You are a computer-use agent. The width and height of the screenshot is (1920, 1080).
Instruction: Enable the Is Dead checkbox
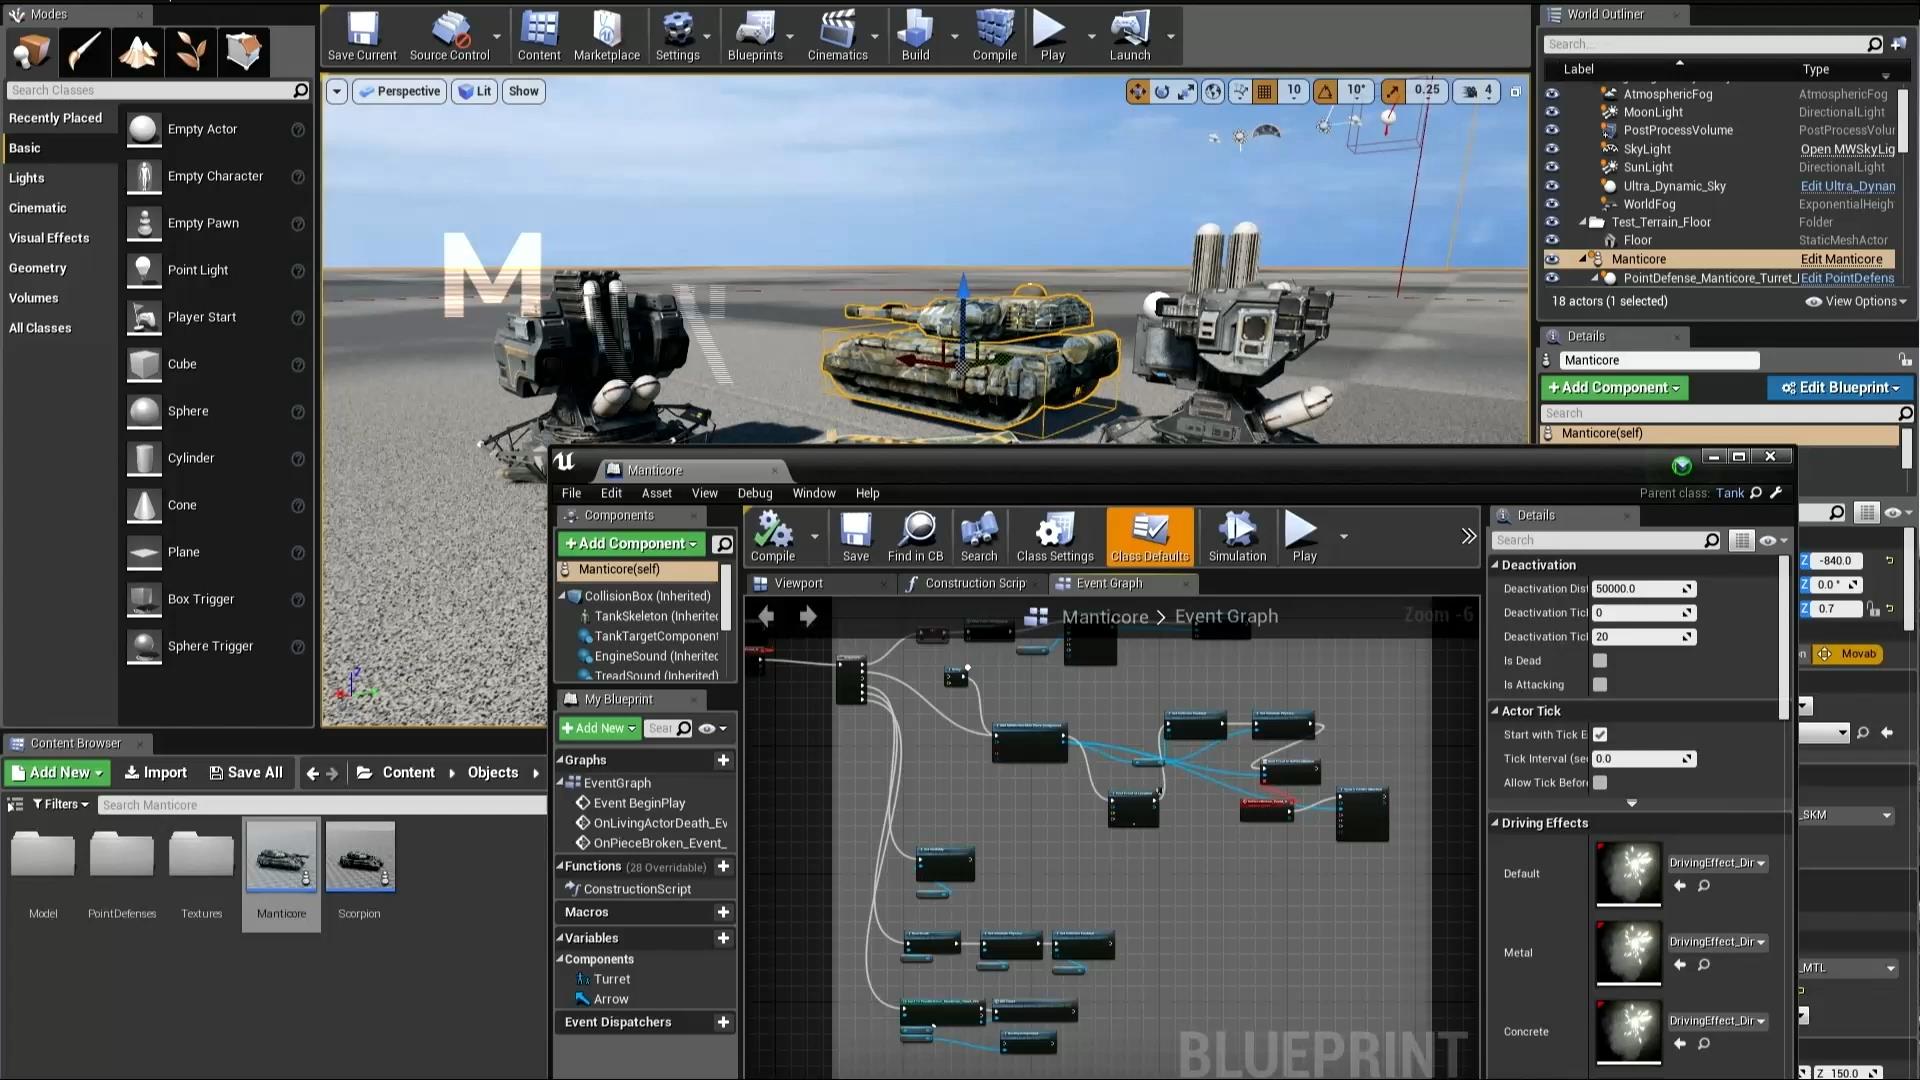(x=1600, y=661)
